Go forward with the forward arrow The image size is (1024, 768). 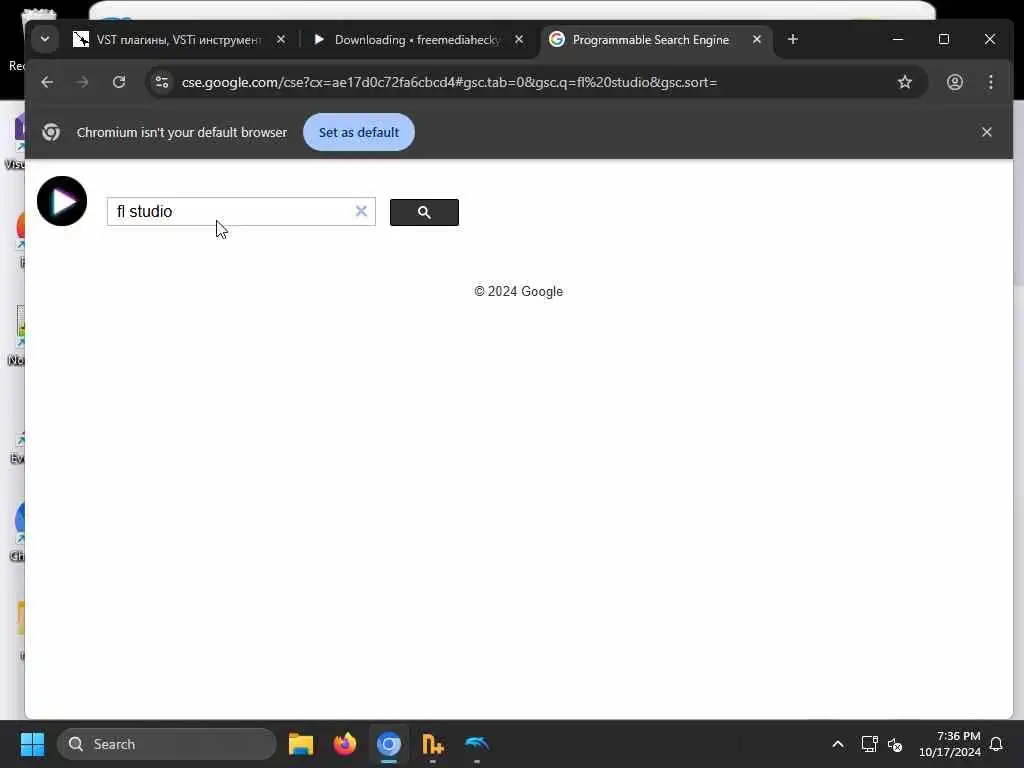tap(82, 82)
